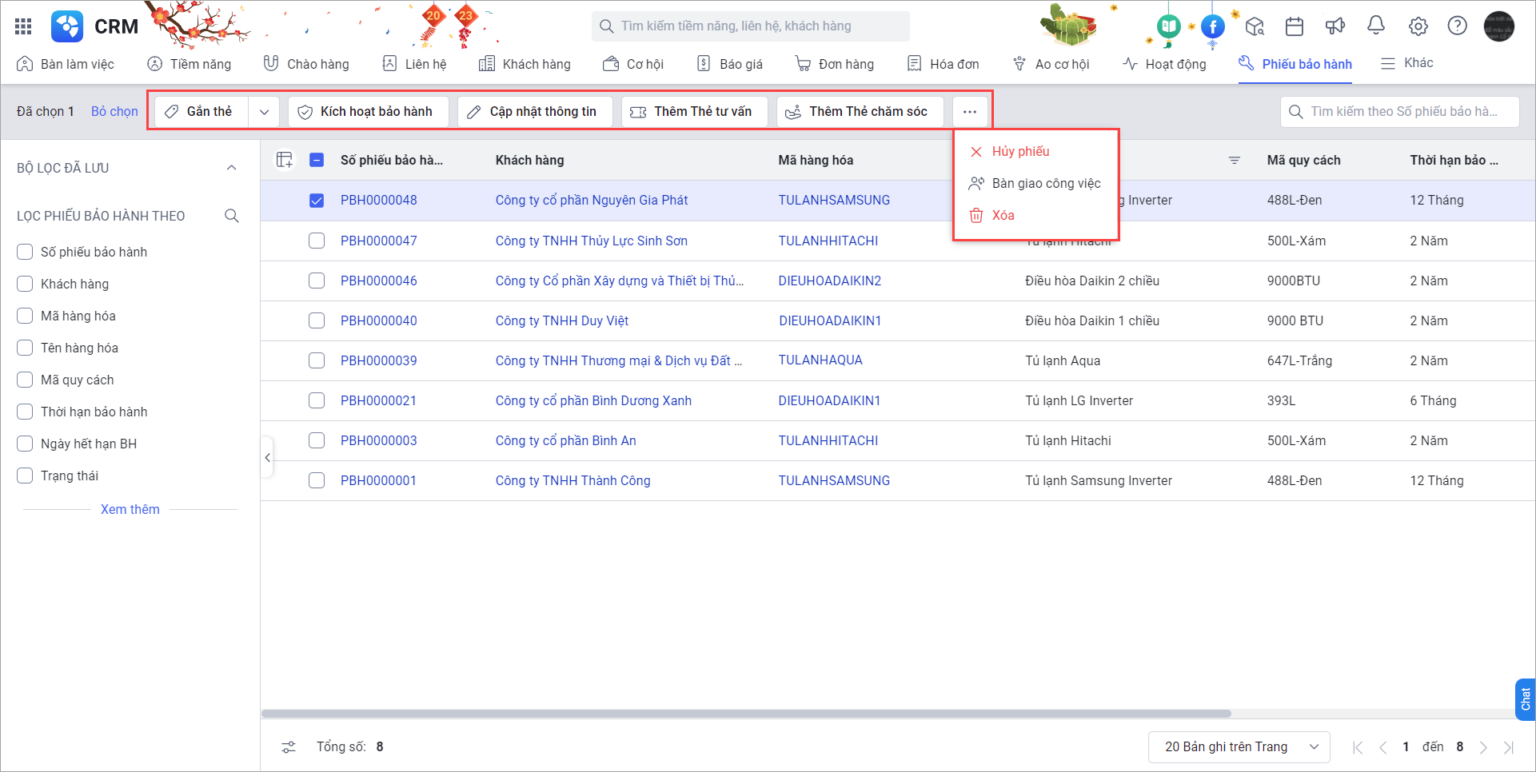Switch to the Đơn hàng tab
This screenshot has width=1536, height=772.
[834, 64]
